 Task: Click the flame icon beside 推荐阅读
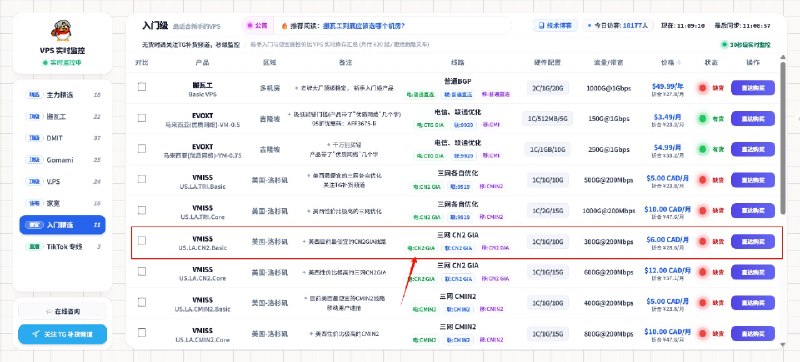pos(284,25)
